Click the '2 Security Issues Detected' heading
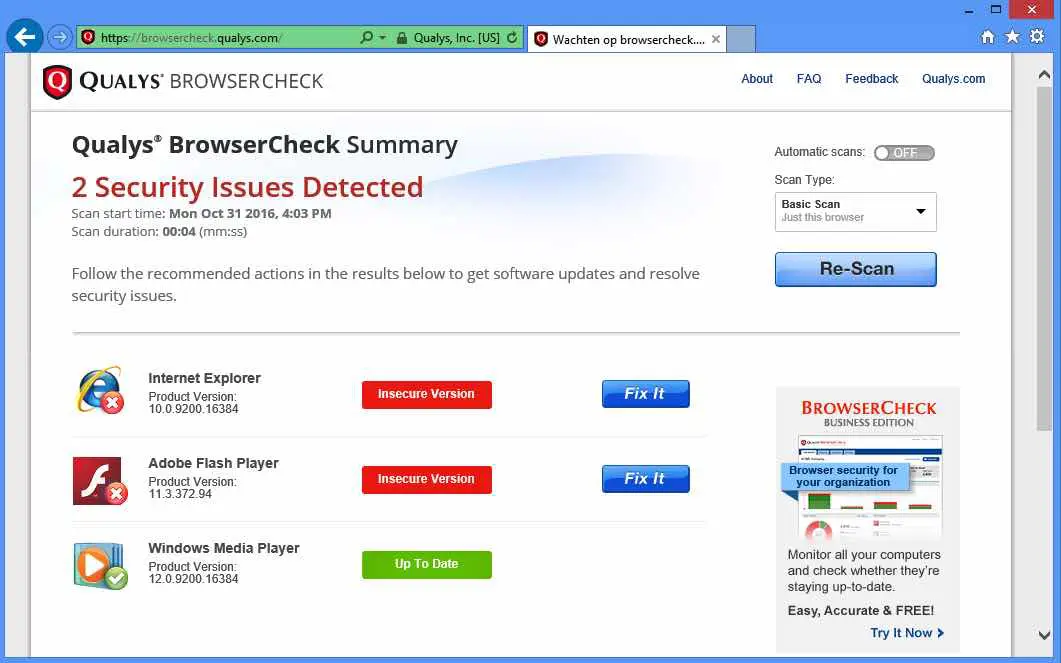The width and height of the screenshot is (1061, 663). pyautogui.click(x=247, y=187)
